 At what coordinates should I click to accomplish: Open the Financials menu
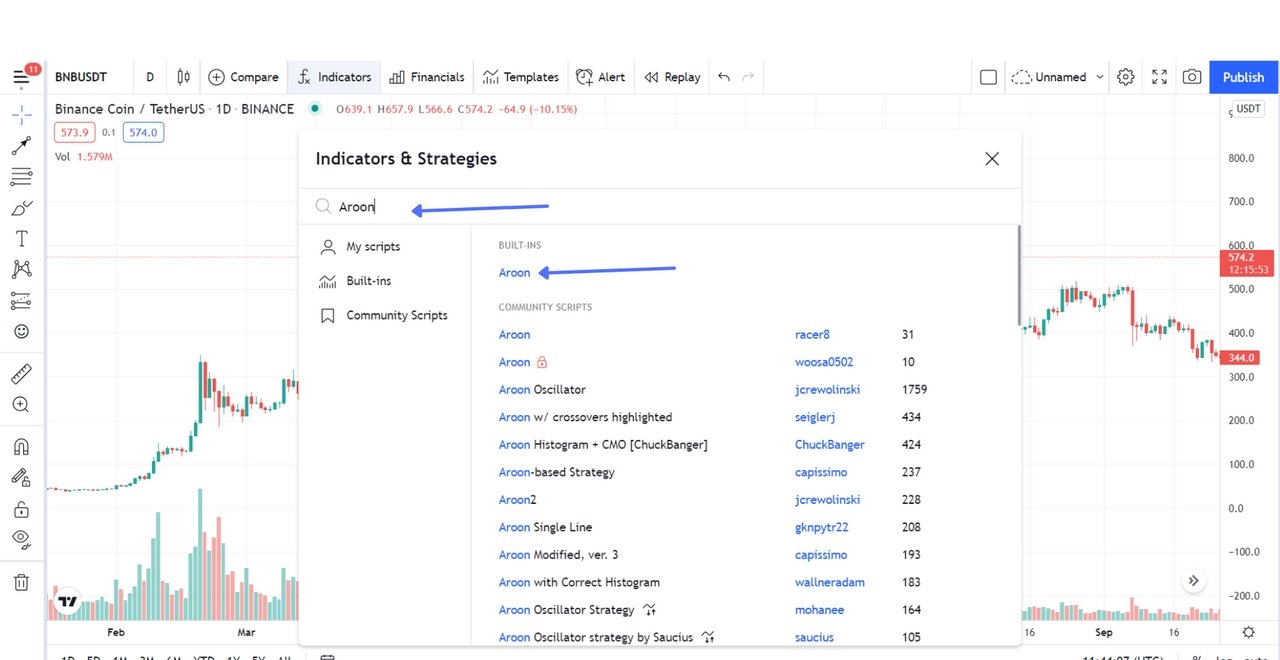point(427,77)
